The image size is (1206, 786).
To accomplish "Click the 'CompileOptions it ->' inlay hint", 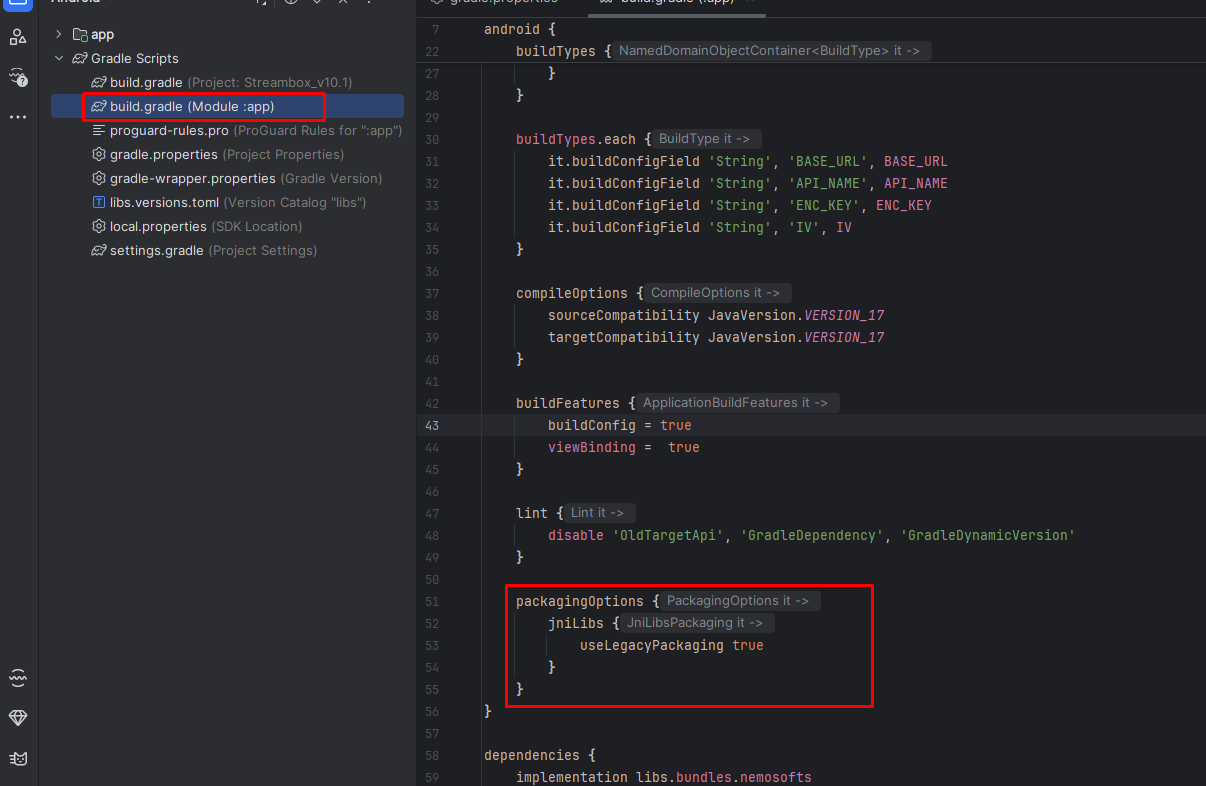I will [716, 293].
